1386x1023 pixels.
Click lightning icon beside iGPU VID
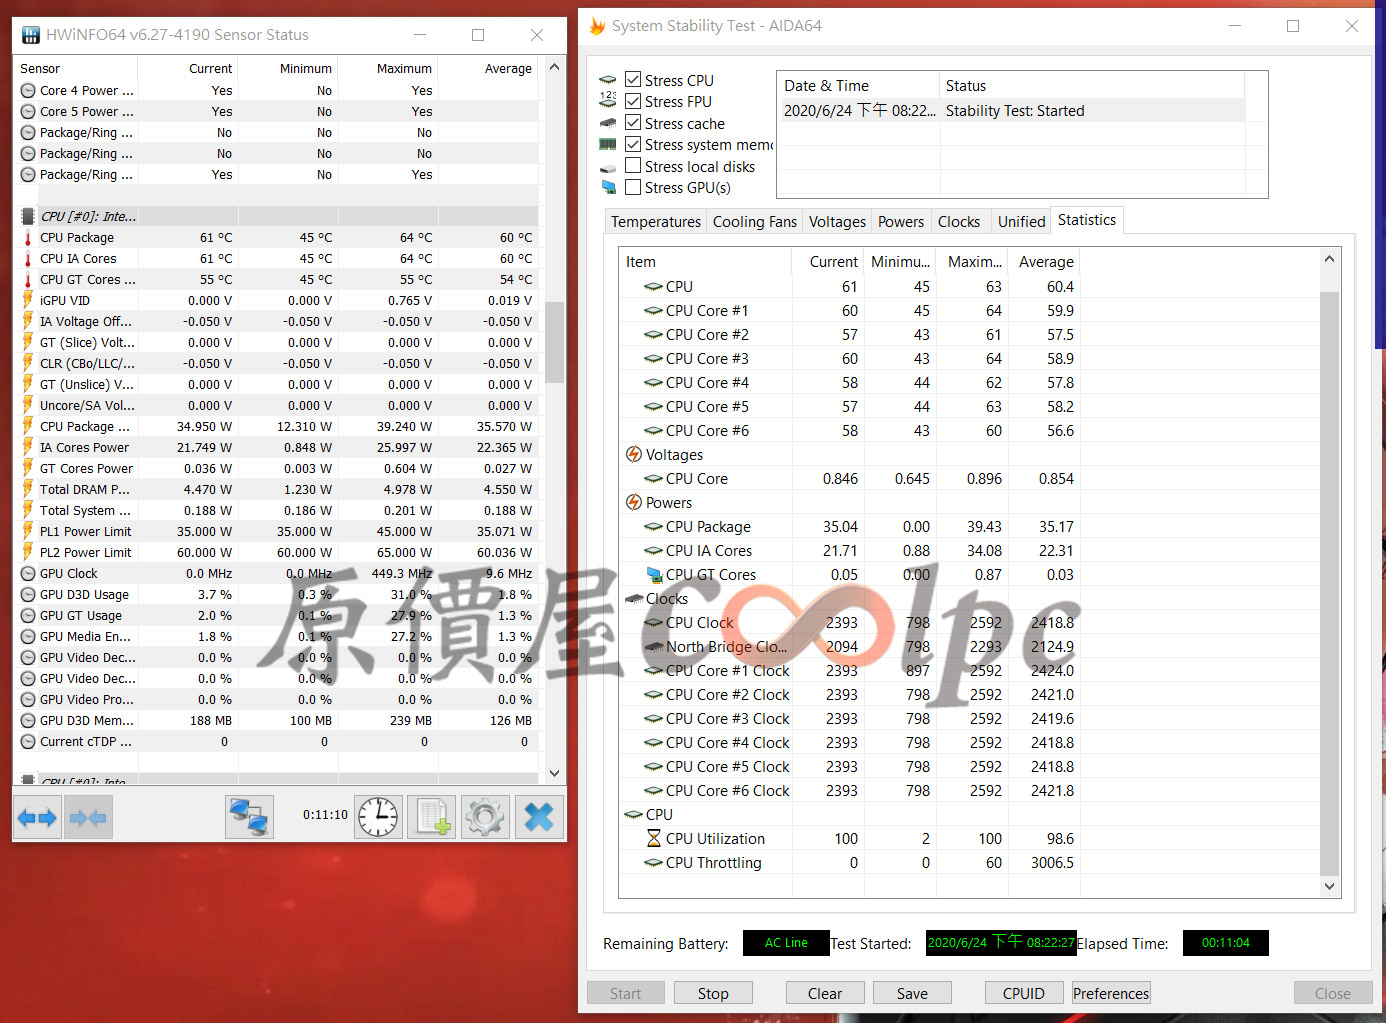point(28,301)
